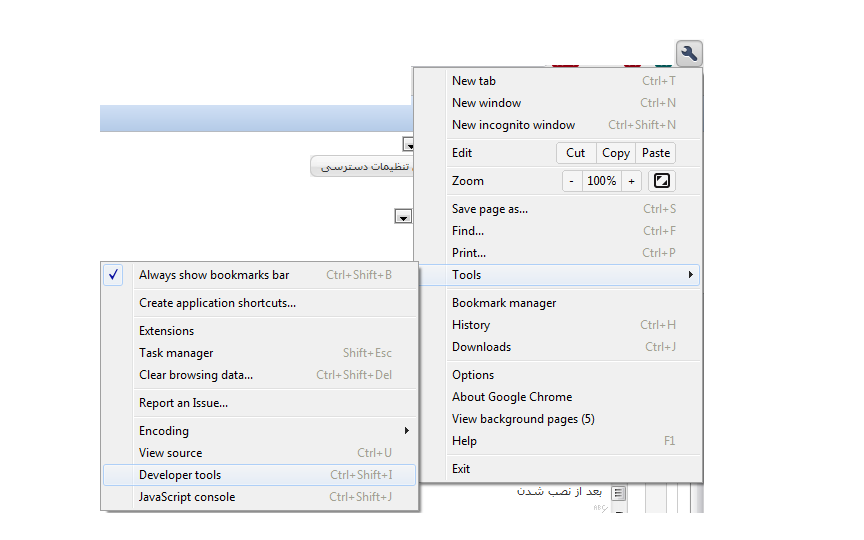The width and height of the screenshot is (864, 540).
Task: Open Bookmark manager
Action: pyautogui.click(x=504, y=303)
